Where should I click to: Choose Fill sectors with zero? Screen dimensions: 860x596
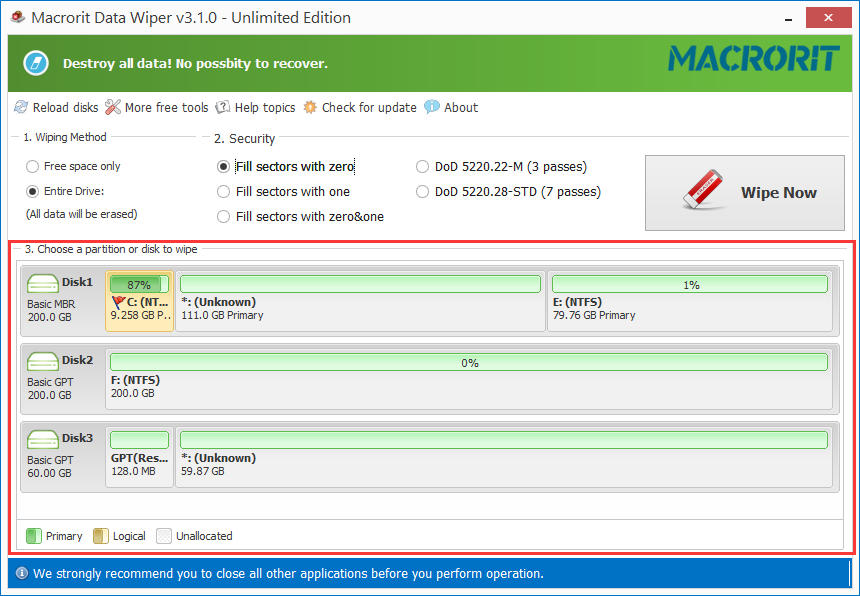[286, 167]
